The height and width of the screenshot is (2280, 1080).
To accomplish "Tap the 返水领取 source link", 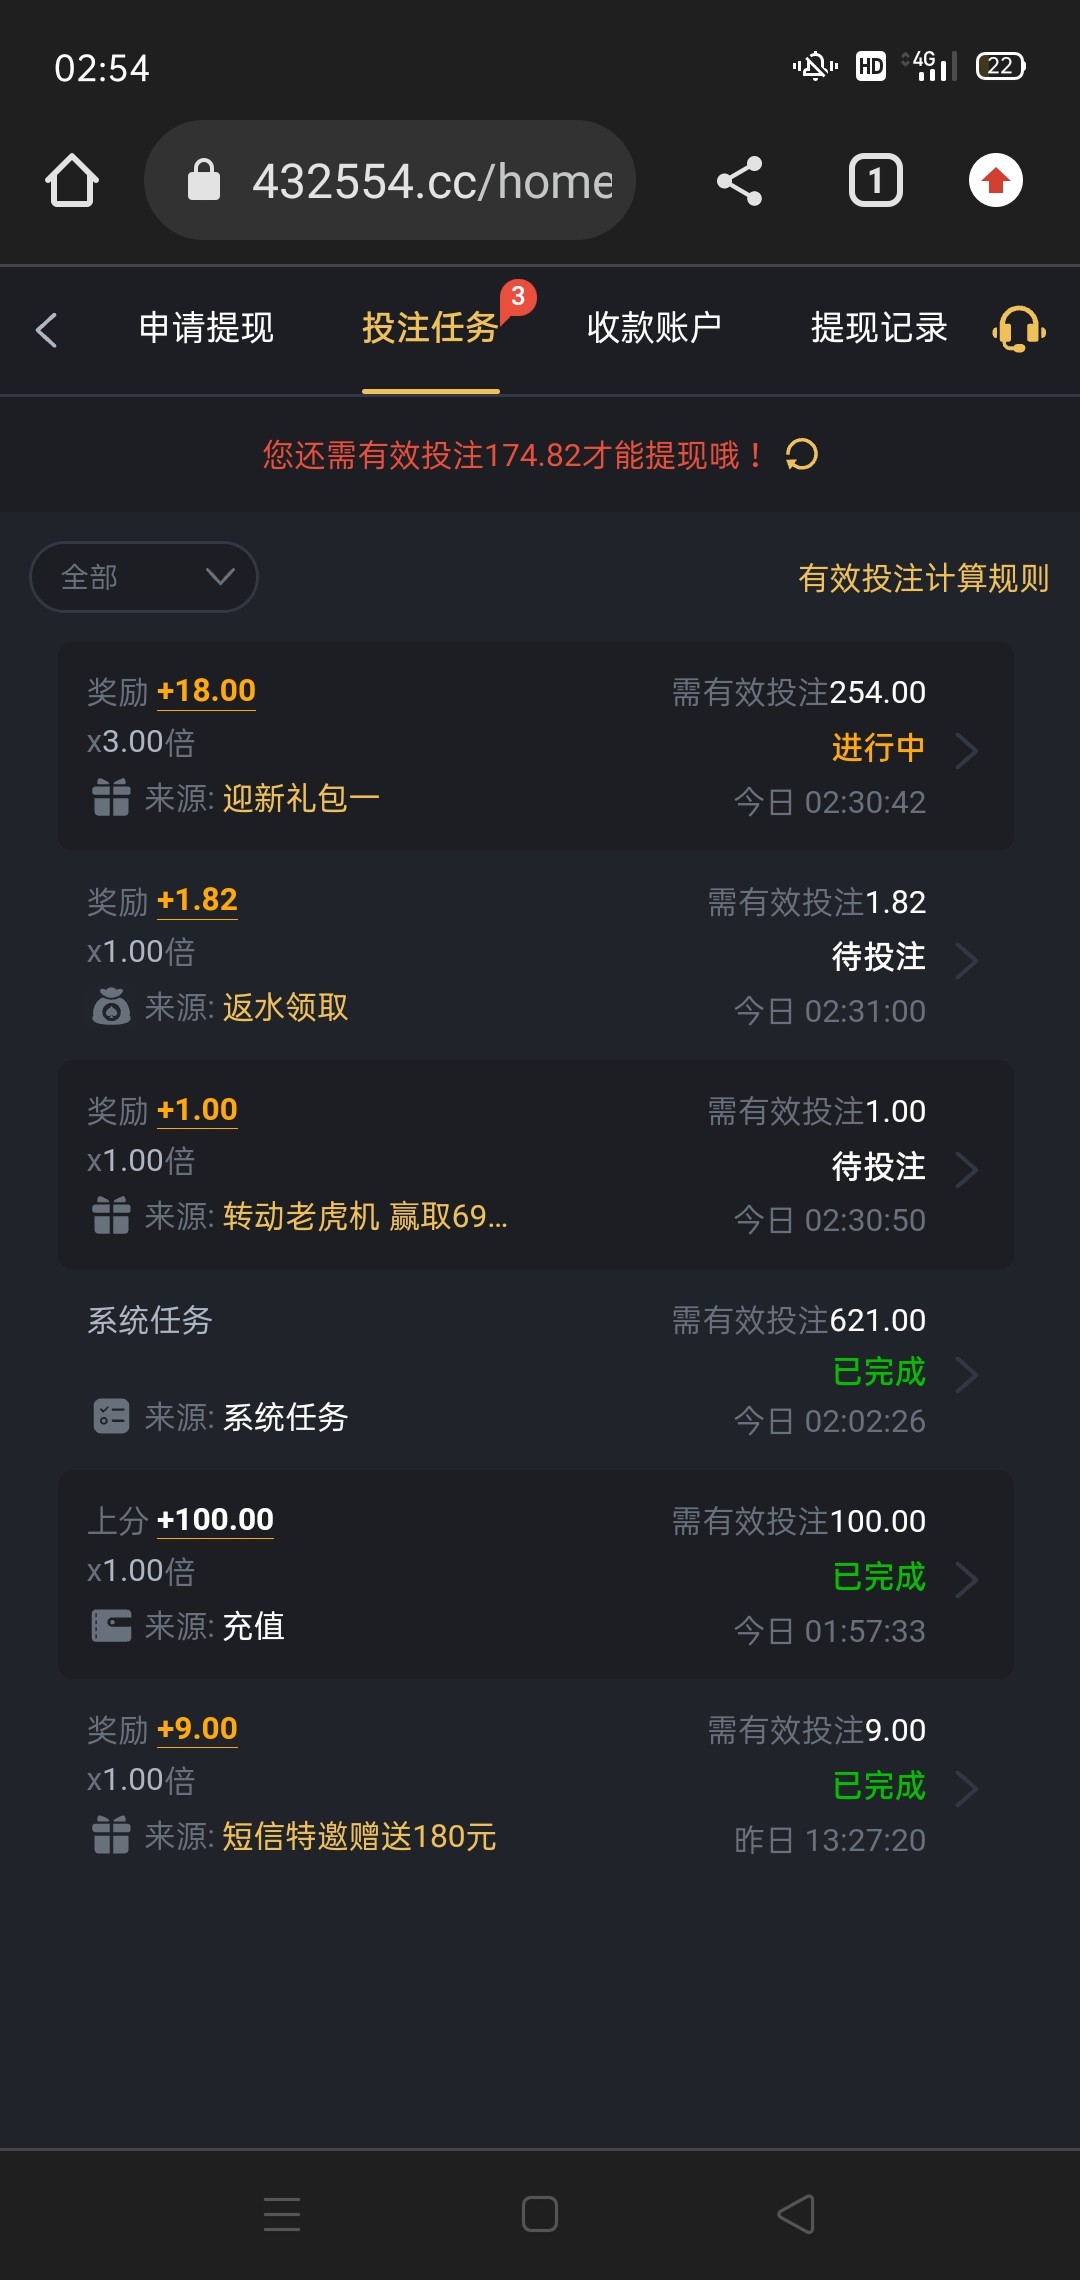I will 285,1007.
